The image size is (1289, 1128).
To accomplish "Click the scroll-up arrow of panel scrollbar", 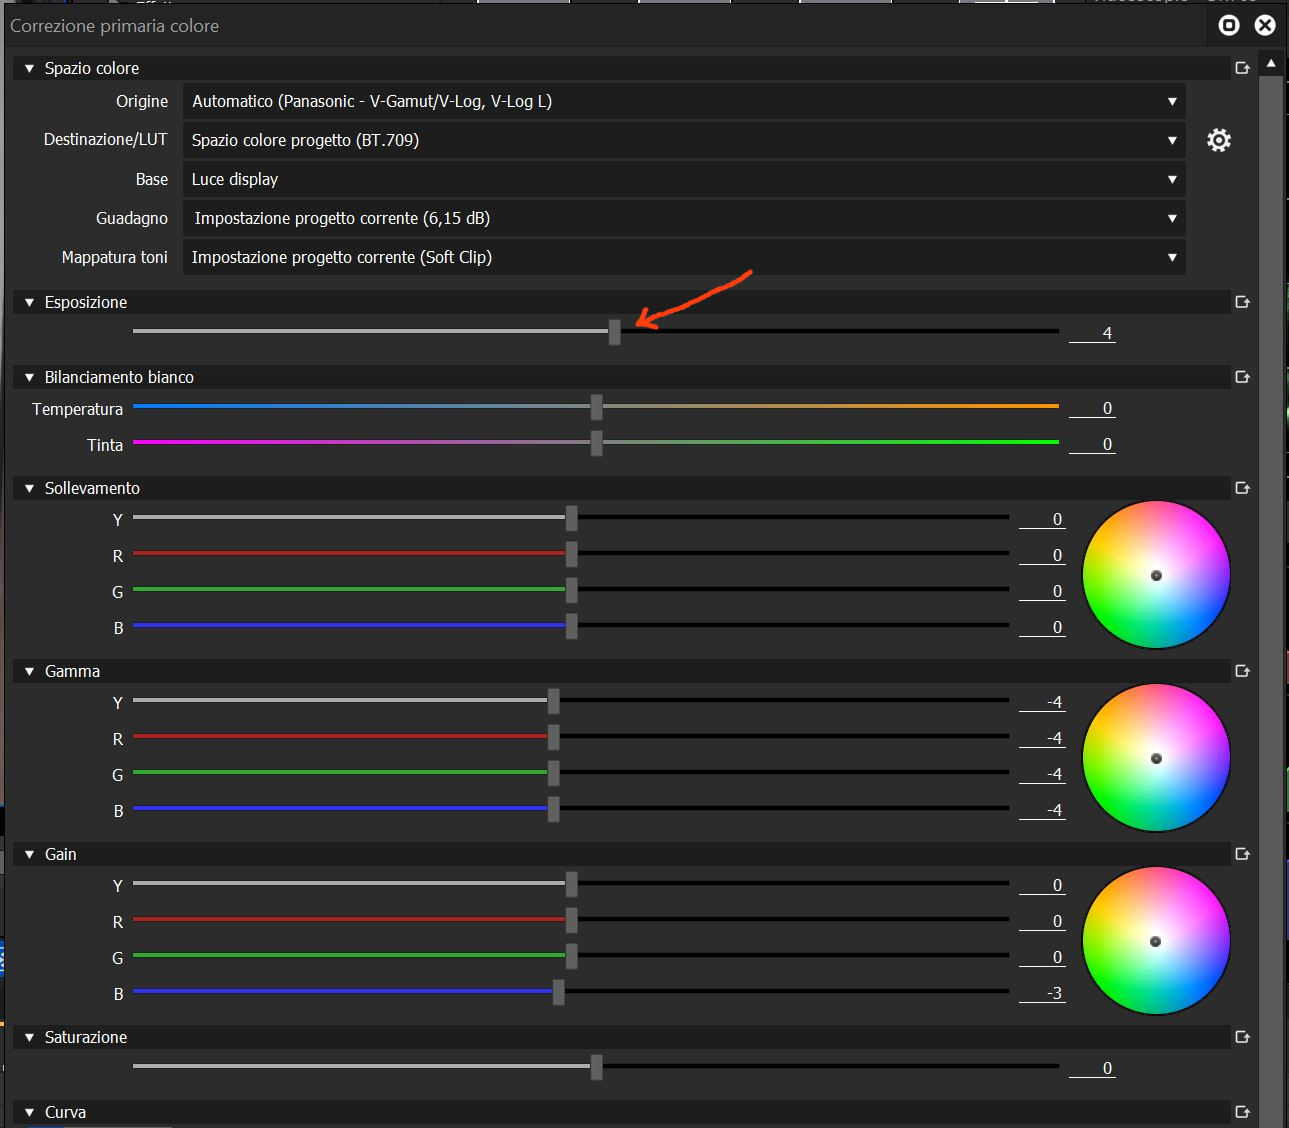I will point(1271,63).
